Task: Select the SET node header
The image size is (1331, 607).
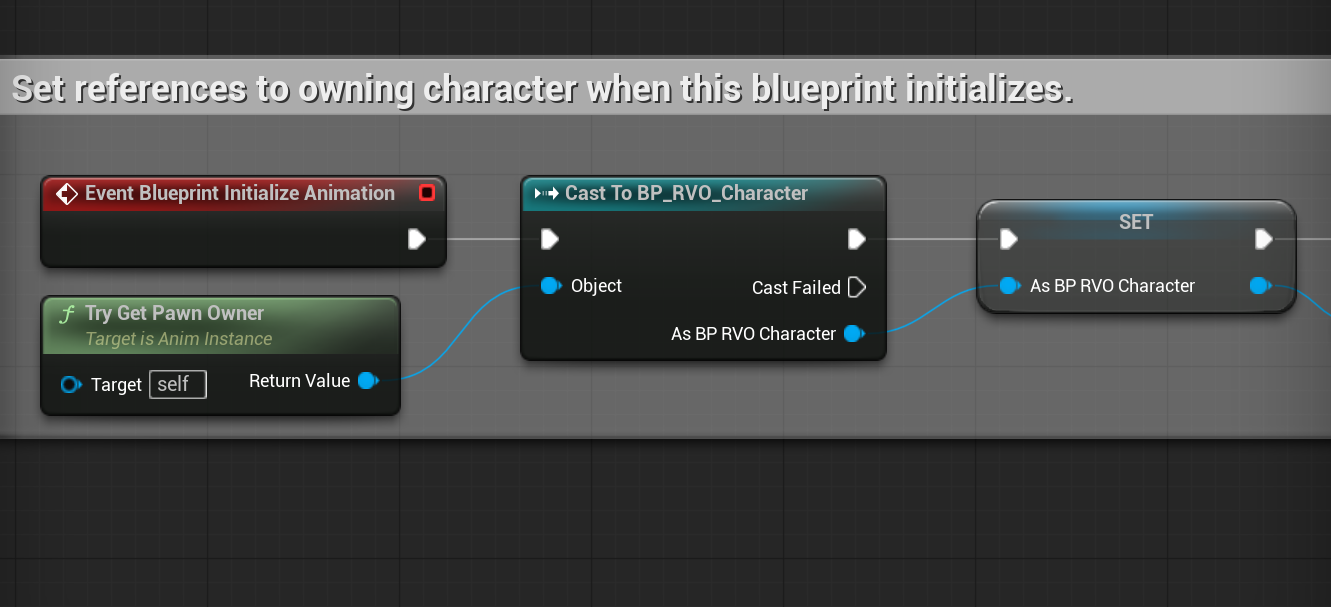Action: 1136,222
